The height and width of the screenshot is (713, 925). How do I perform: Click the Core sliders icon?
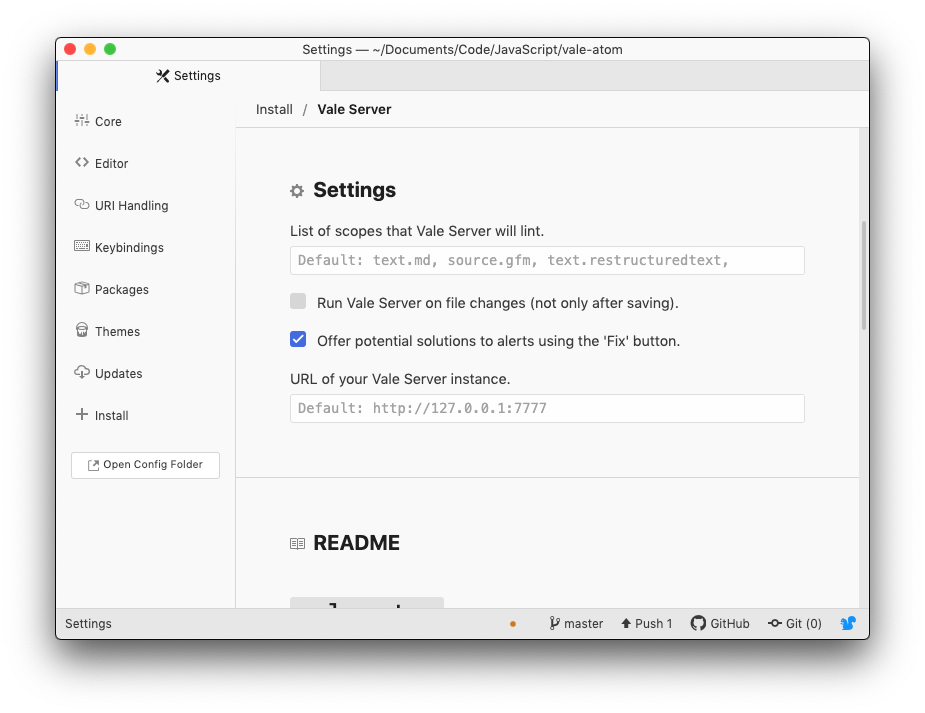click(81, 120)
